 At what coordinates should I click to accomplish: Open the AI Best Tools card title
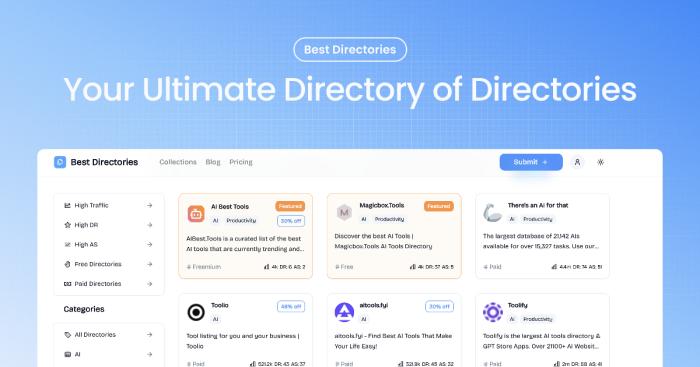(x=230, y=207)
